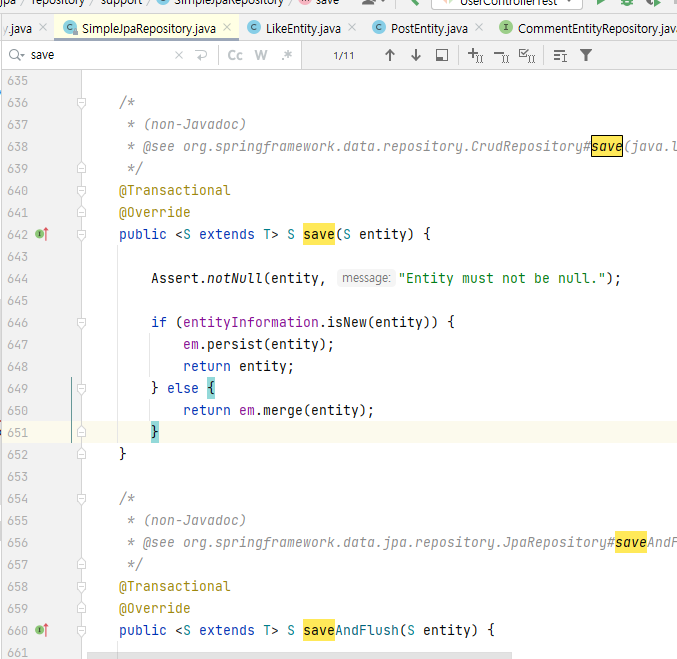Toggle Regex (.*) search option

[x=287, y=55]
